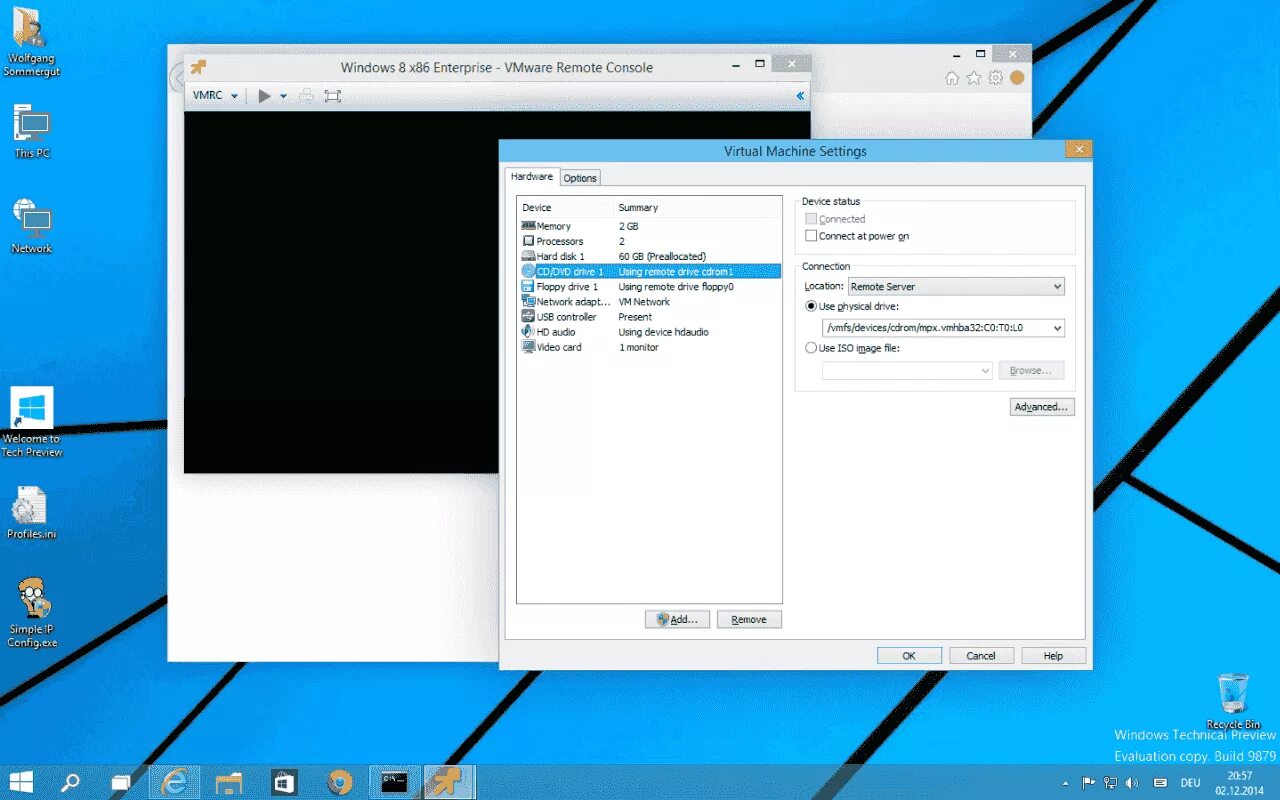Open the physical drive path dropdown
Viewport: 1280px width, 800px height.
click(943, 327)
